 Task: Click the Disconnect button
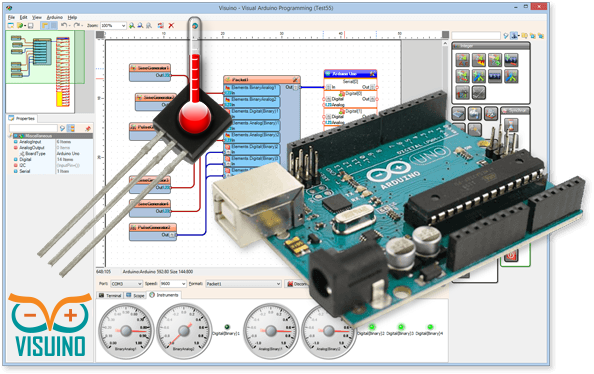tap(297, 283)
